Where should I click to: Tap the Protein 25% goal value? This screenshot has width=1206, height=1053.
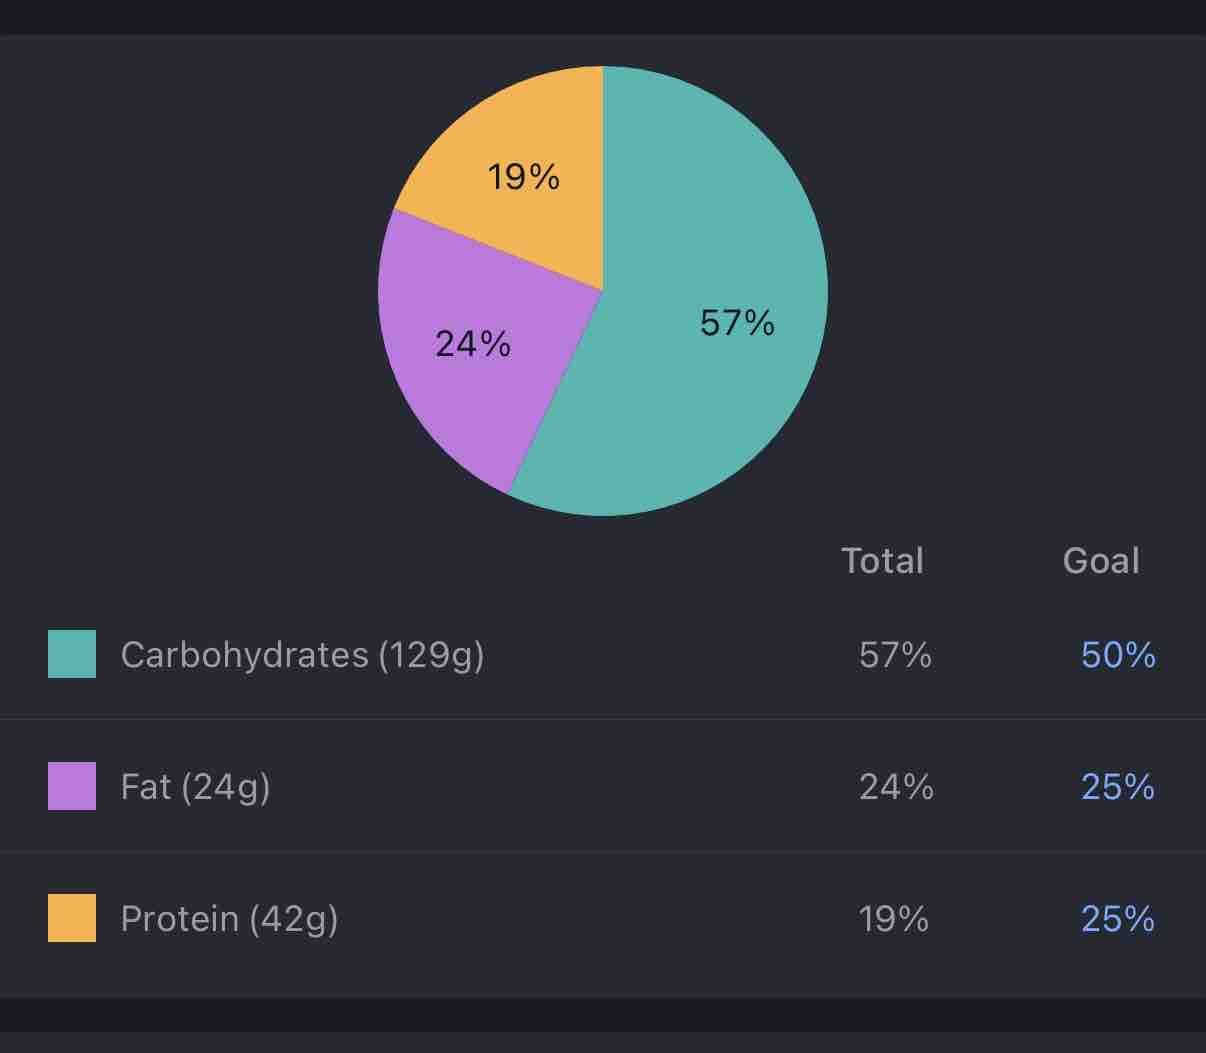(1118, 919)
